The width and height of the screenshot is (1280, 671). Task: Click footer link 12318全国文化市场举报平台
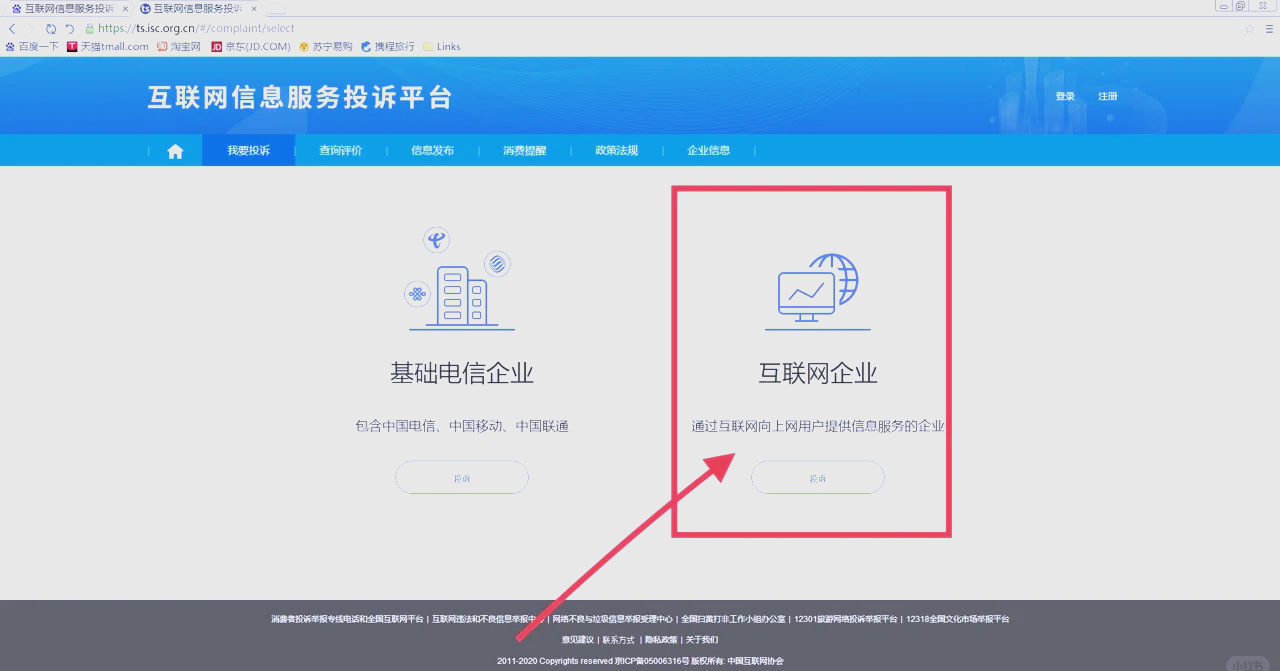tap(958, 619)
